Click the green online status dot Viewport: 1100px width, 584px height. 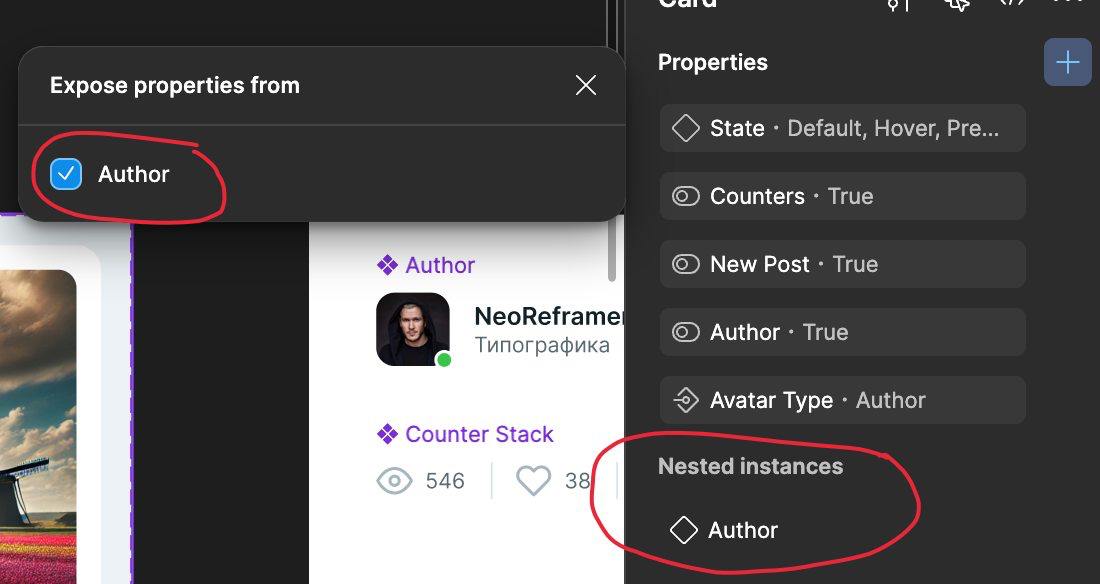pos(444,359)
